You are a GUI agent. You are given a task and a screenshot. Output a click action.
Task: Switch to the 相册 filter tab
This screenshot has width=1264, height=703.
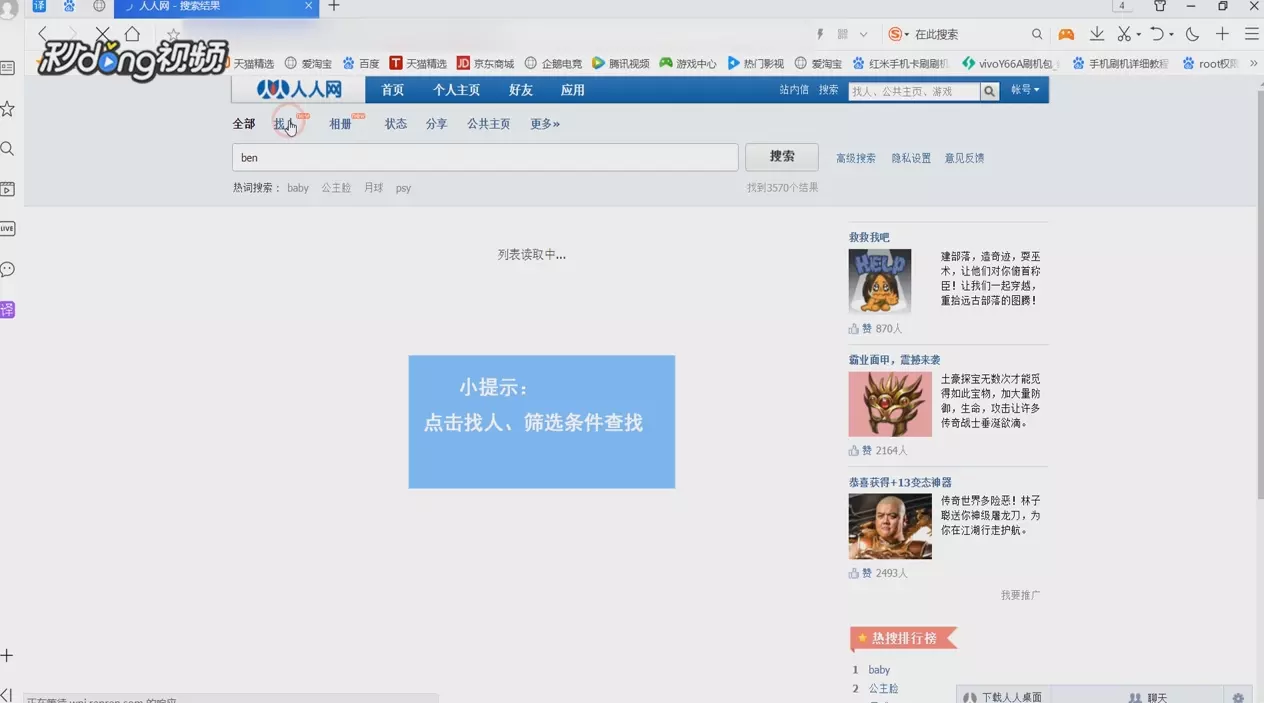pos(340,124)
